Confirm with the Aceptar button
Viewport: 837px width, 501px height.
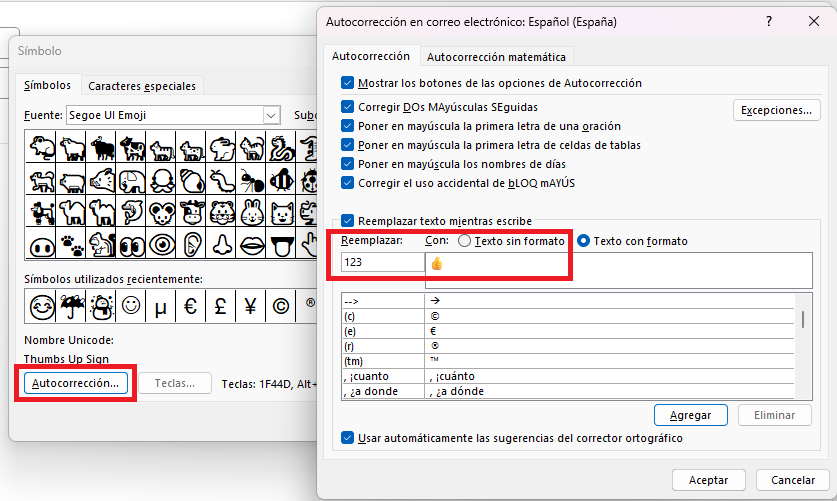pos(708,480)
